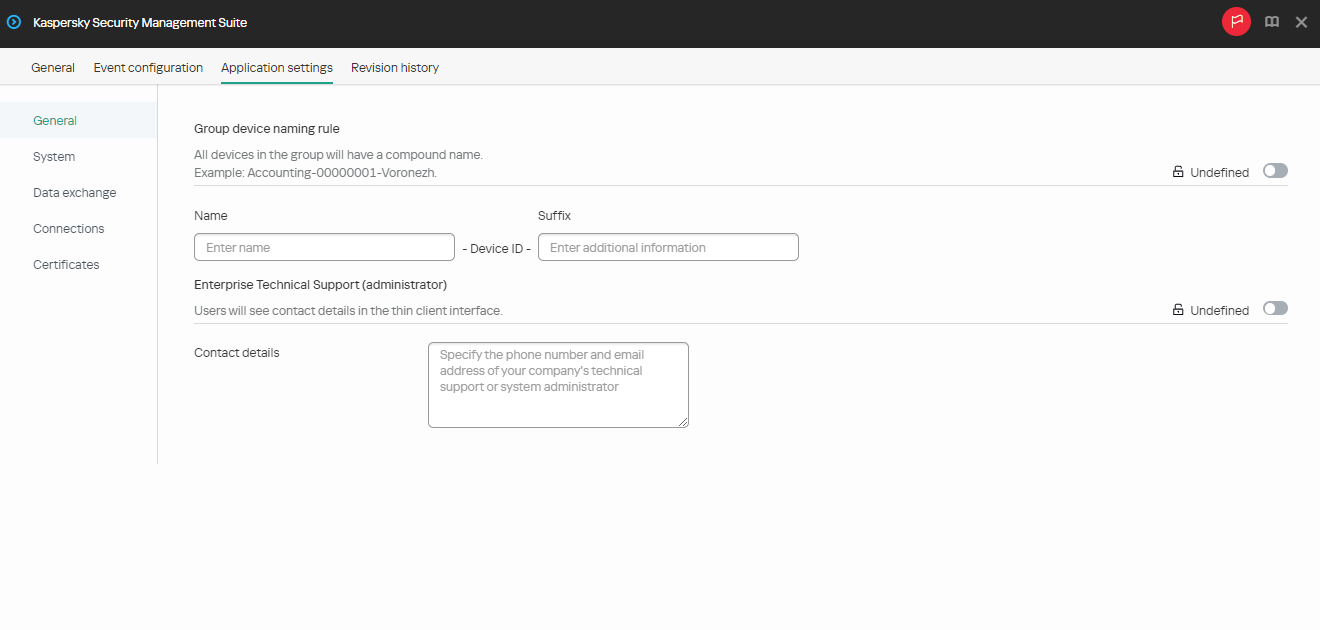Viewport: 1320px width, 630px height.
Task: Click the Suffix additional information field
Action: (x=668, y=246)
